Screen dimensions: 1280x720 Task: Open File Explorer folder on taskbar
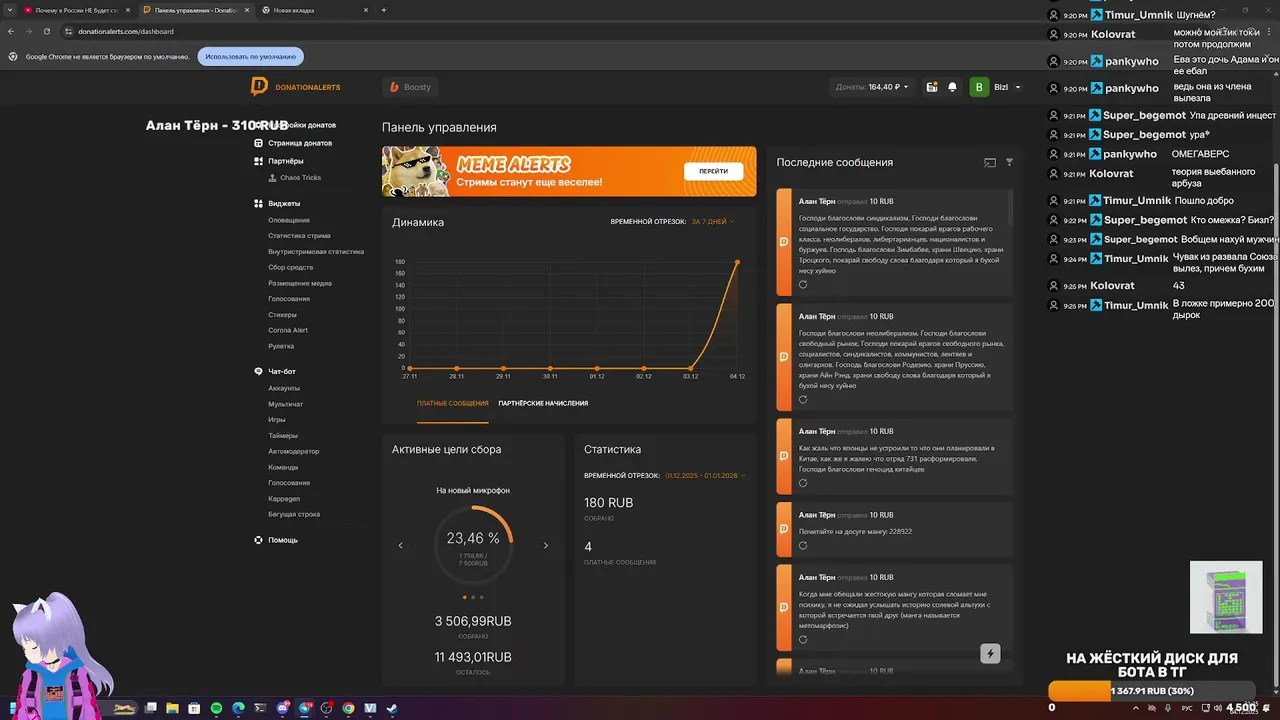click(172, 708)
